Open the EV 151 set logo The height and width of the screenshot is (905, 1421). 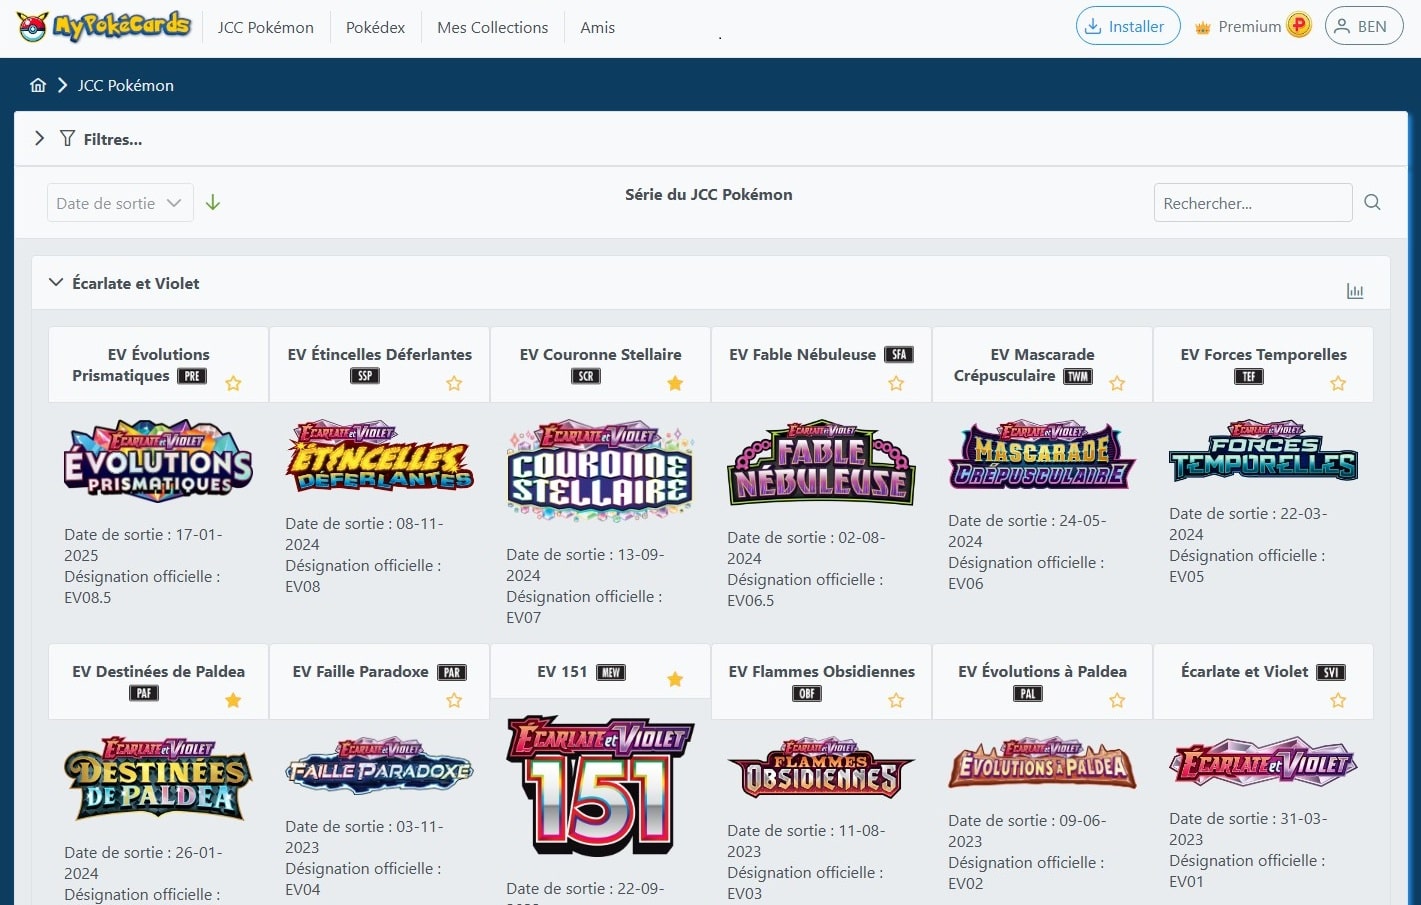600,785
